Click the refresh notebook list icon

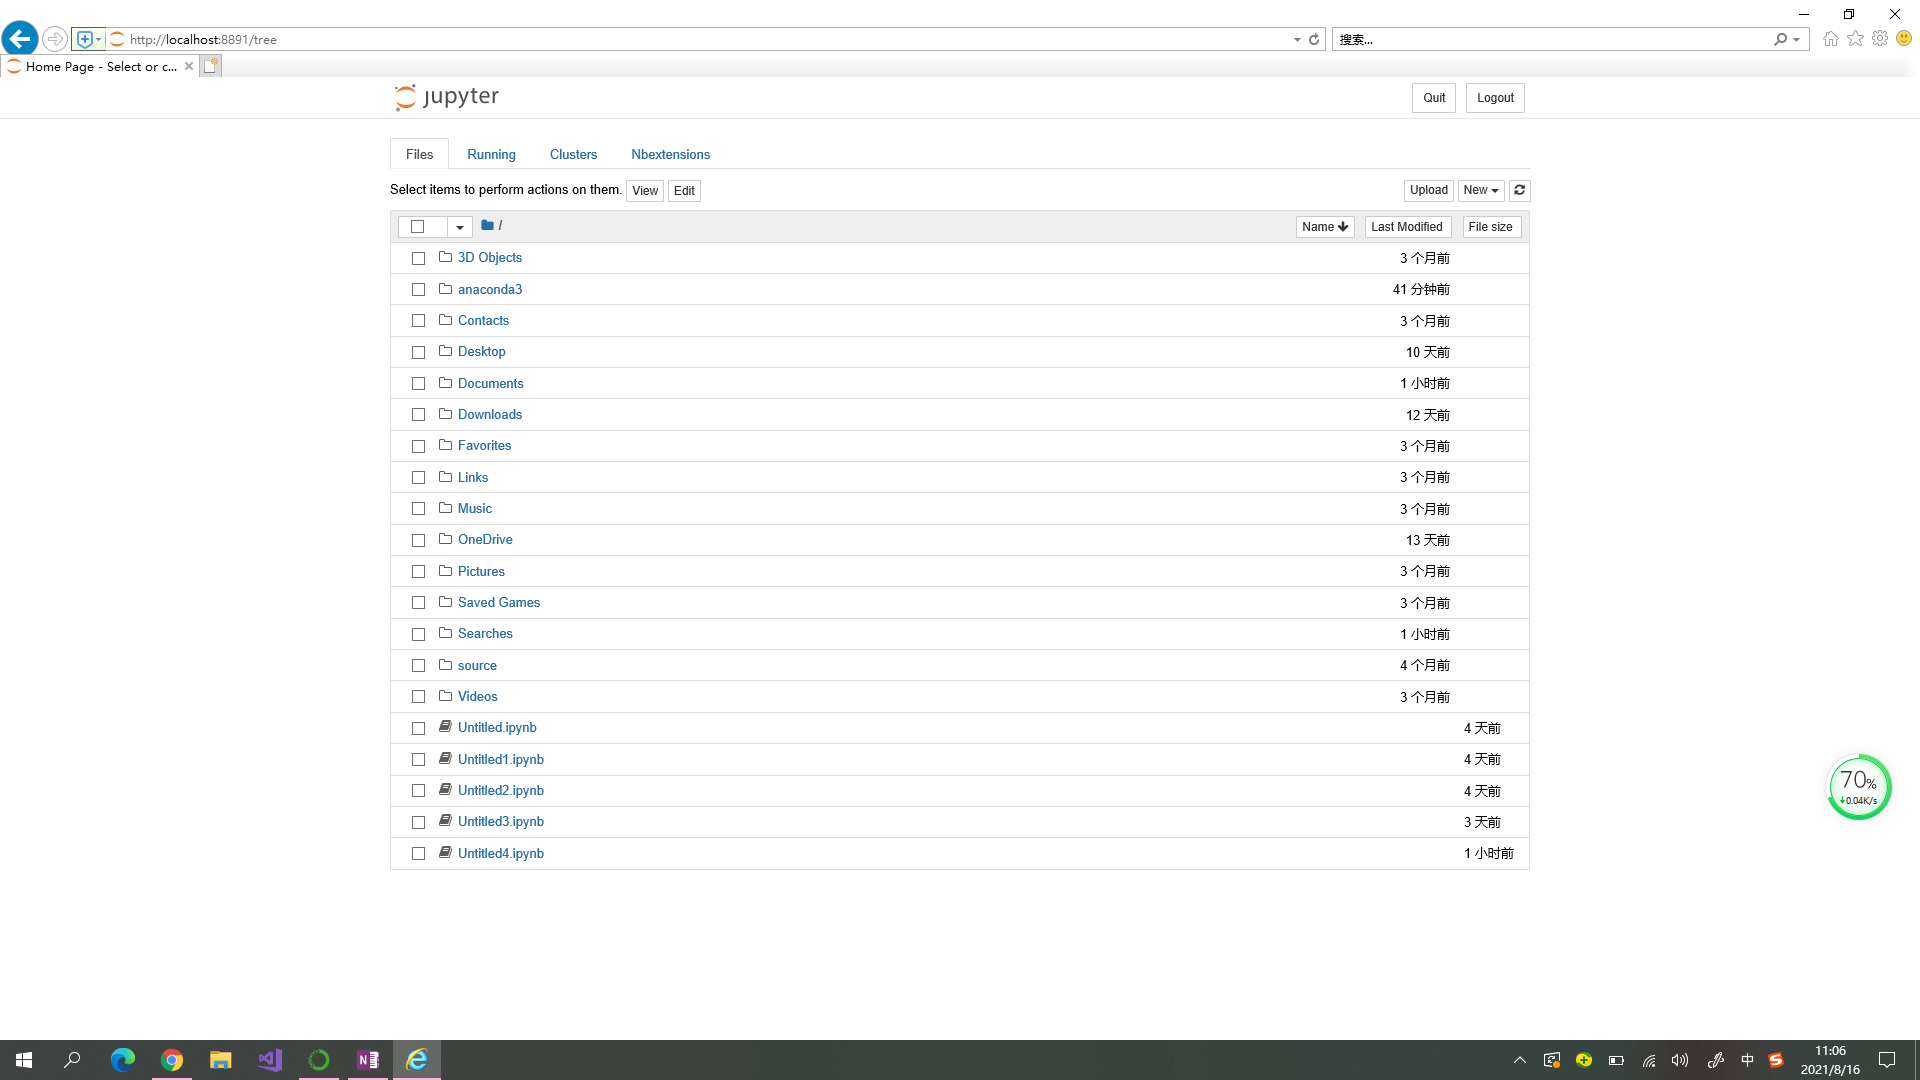tap(1519, 190)
